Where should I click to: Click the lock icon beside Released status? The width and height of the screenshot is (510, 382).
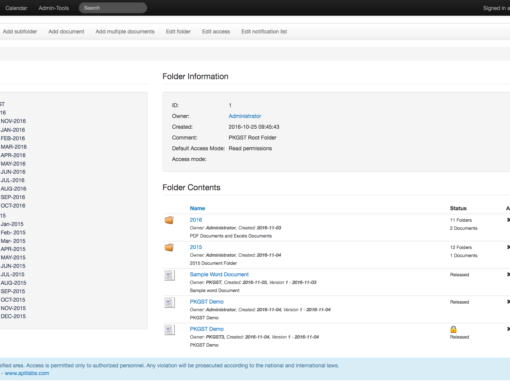click(x=453, y=329)
